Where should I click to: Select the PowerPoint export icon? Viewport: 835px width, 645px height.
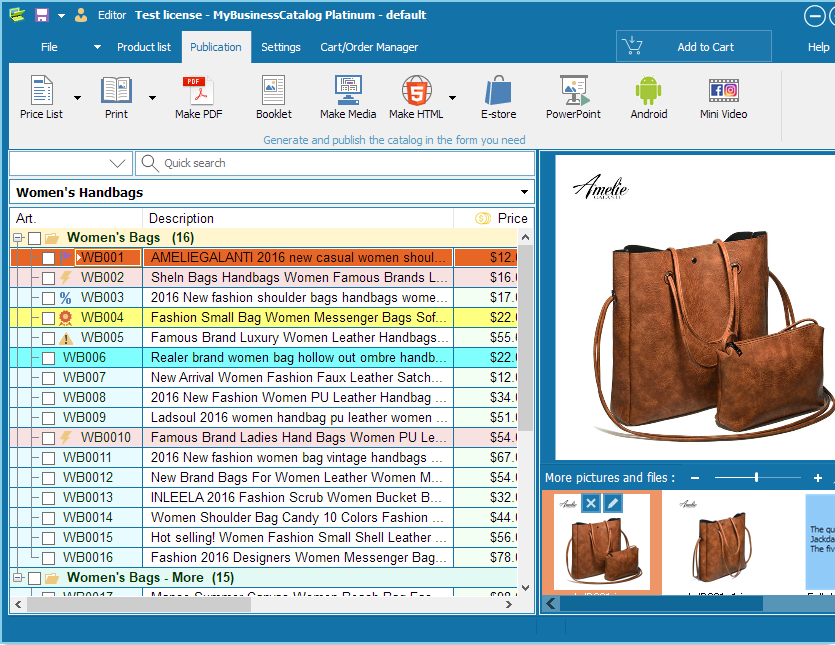(573, 97)
